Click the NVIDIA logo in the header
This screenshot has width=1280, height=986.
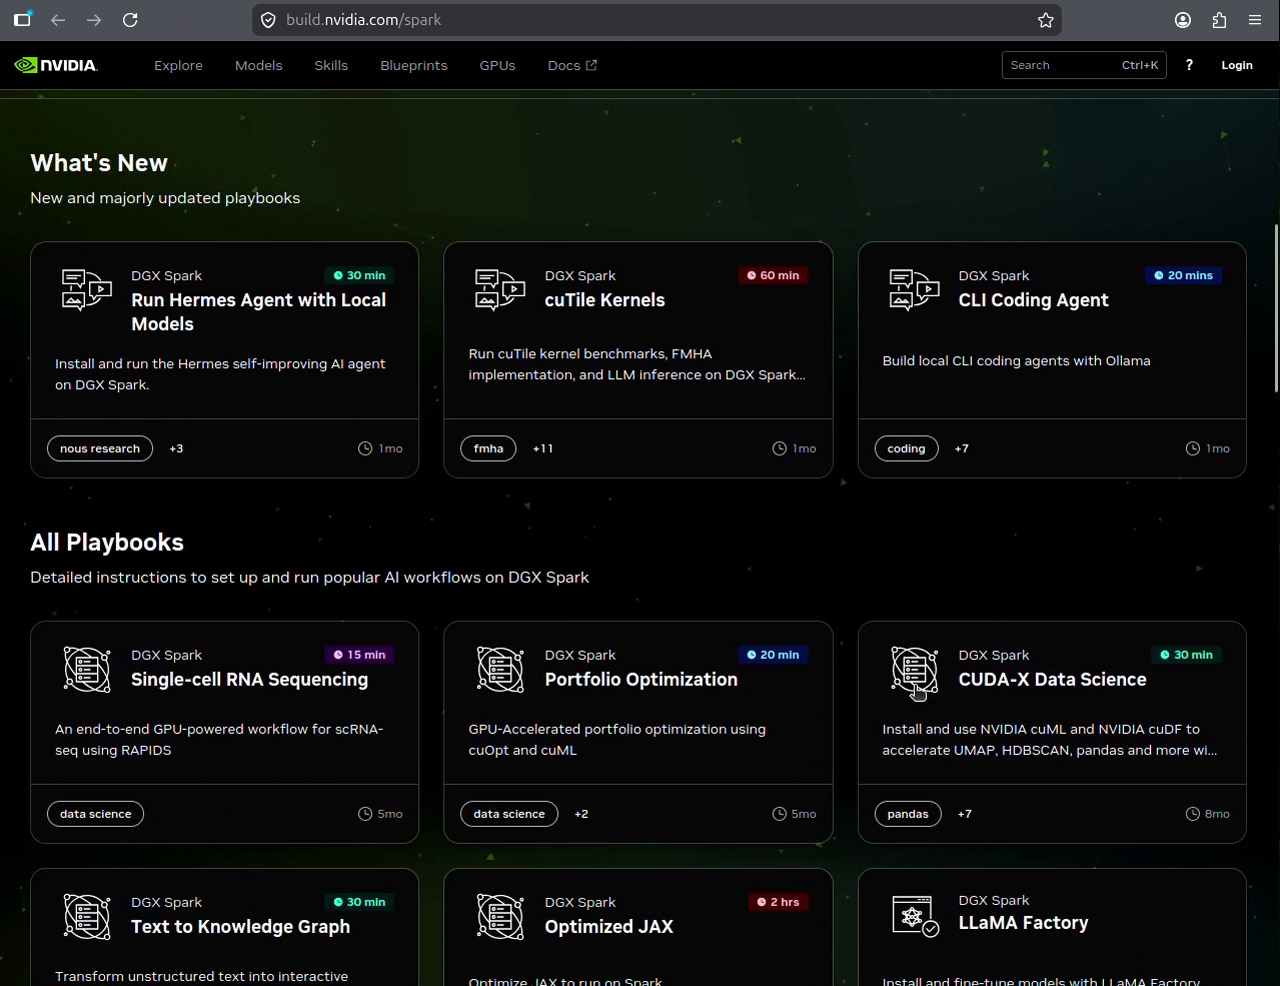click(56, 65)
